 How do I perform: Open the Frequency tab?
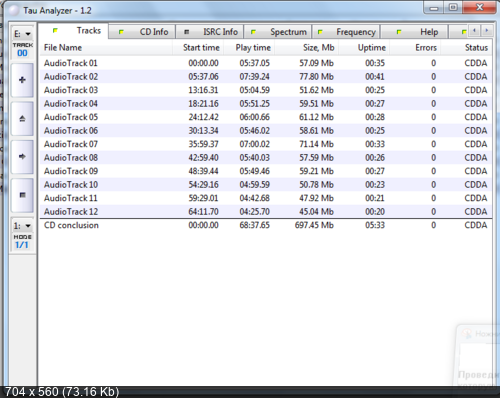(346, 32)
